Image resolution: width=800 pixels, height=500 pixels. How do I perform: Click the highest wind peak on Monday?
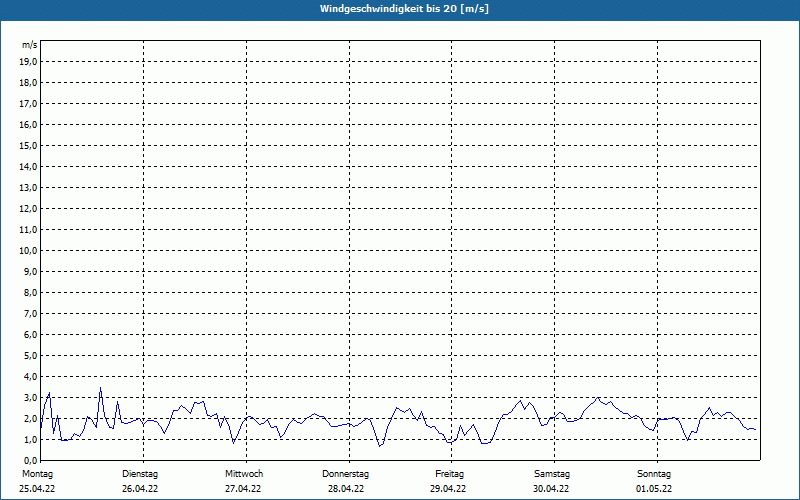click(101, 388)
